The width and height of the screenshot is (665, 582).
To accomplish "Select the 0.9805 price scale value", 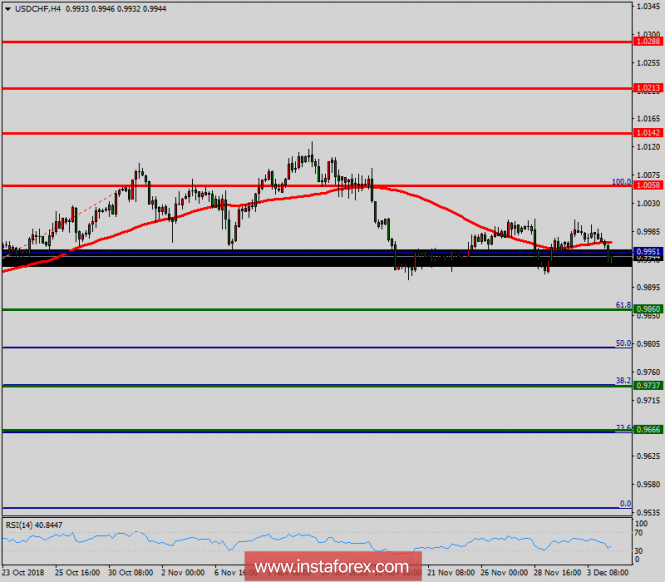I will [x=648, y=344].
